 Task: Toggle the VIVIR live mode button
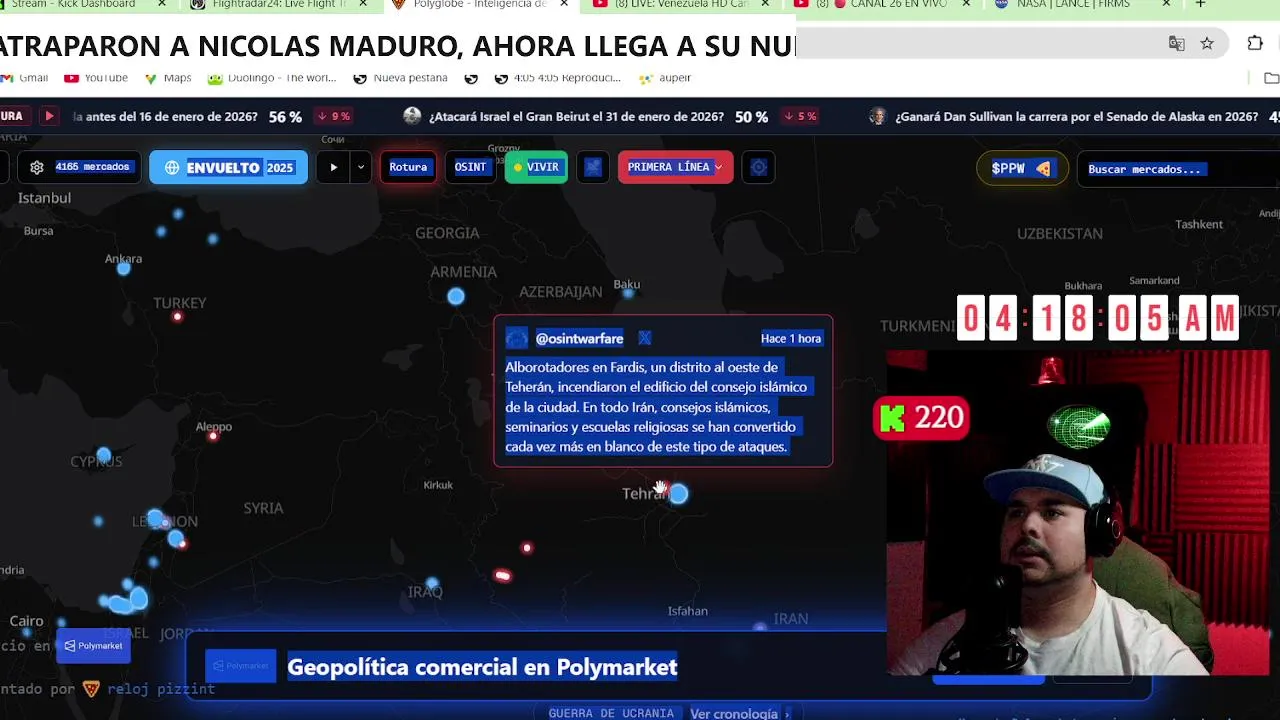tap(536, 167)
